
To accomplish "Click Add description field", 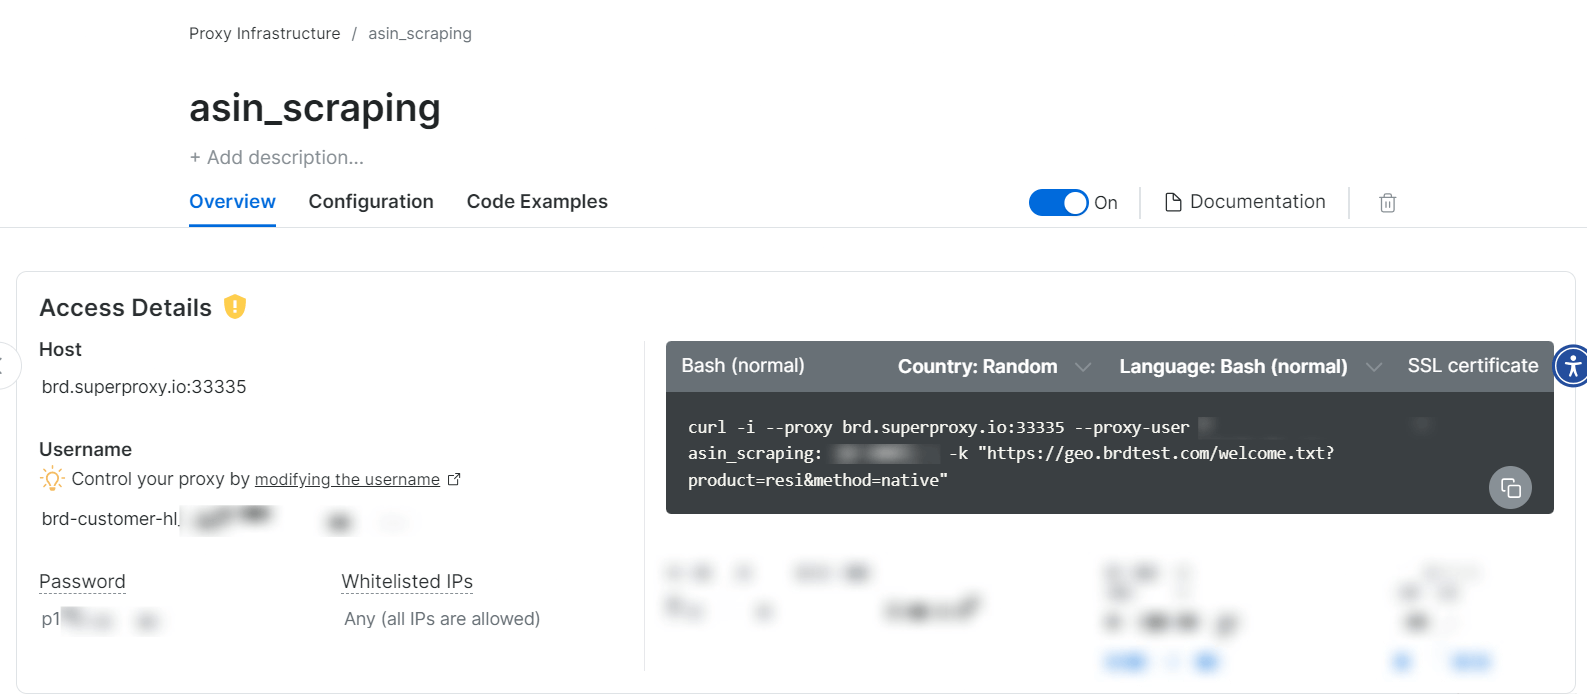I will tap(277, 158).
